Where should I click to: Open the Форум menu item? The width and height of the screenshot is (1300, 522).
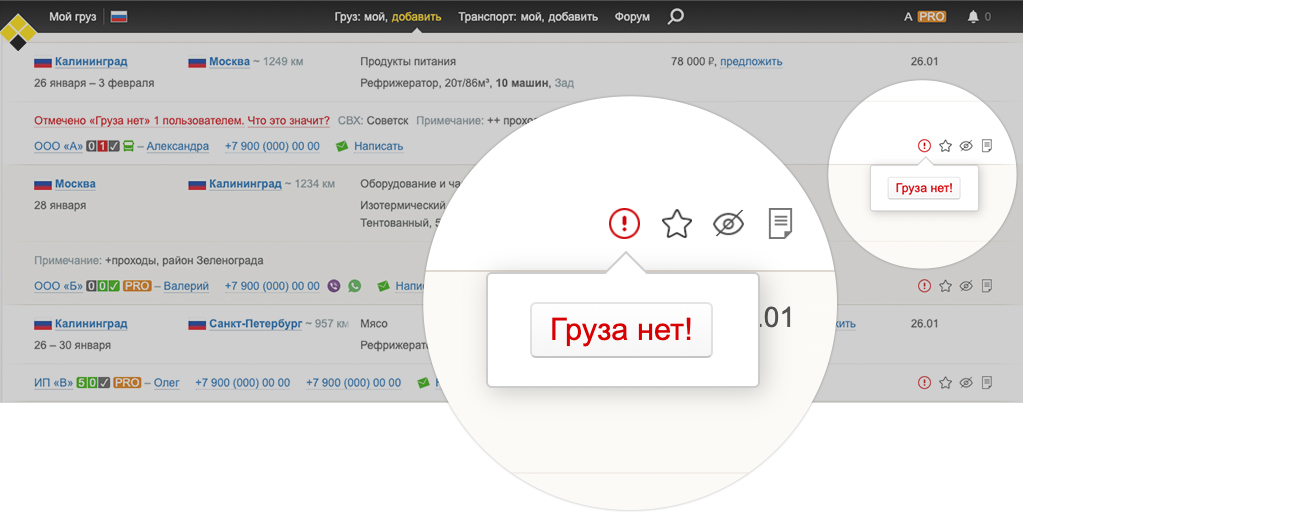click(x=632, y=17)
